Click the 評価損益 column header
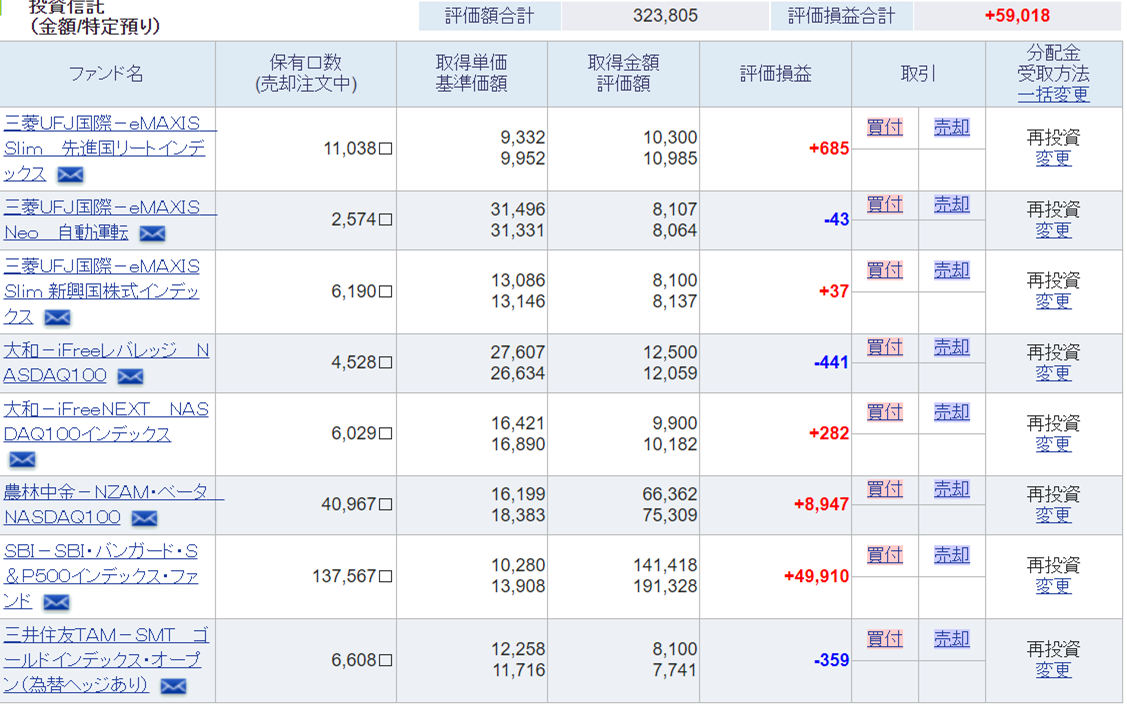 775,74
